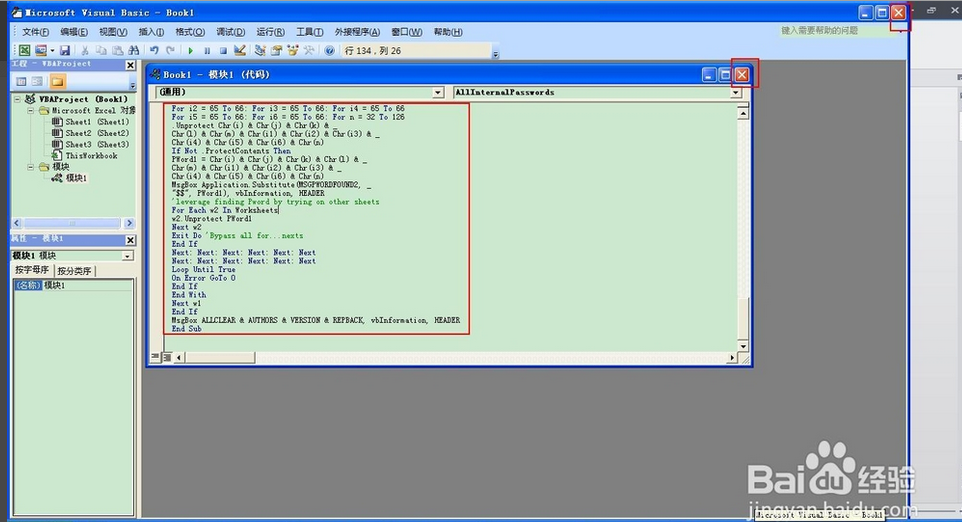
Task: Toggle Folders button in project panel
Action: coord(58,81)
